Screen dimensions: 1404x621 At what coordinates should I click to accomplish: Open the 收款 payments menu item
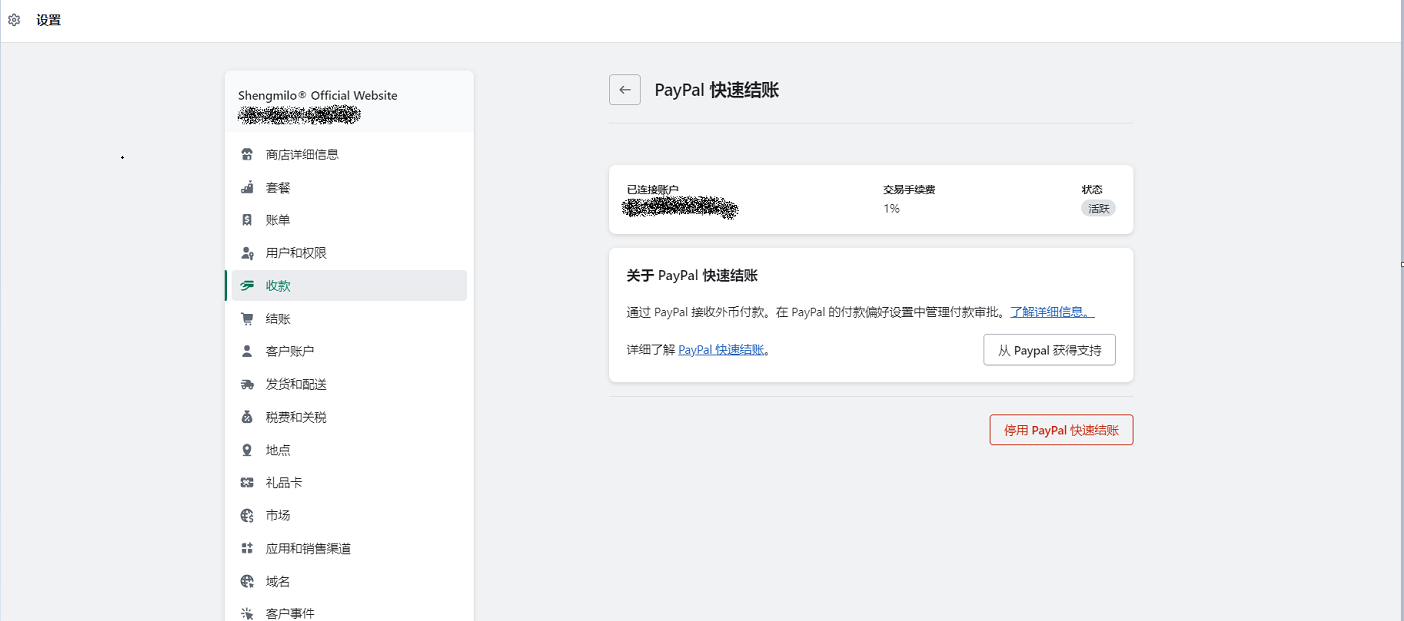[278, 286]
